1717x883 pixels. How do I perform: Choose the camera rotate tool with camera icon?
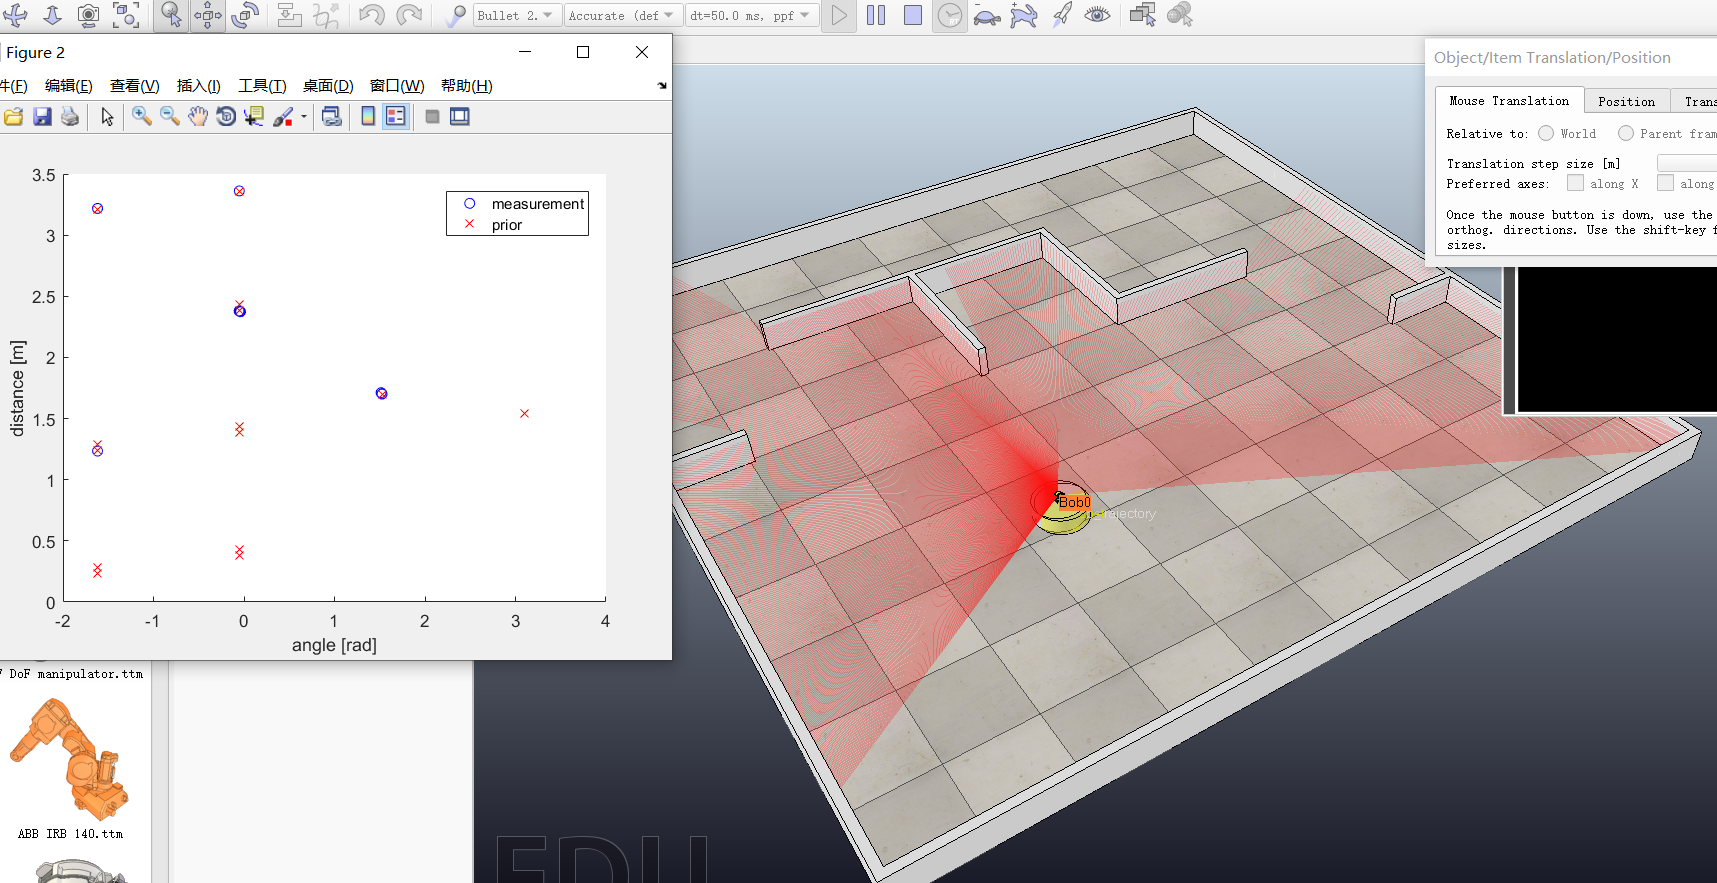(88, 15)
